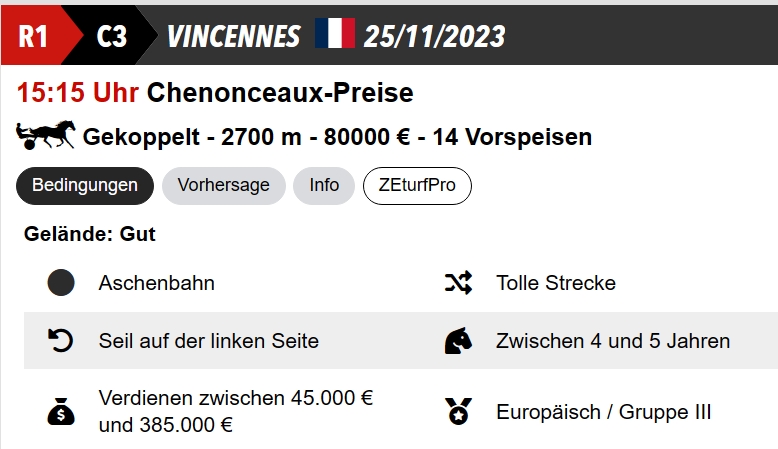The width and height of the screenshot is (778, 449).
Task: Click the red R1 meeting badge
Action: pos(34,36)
